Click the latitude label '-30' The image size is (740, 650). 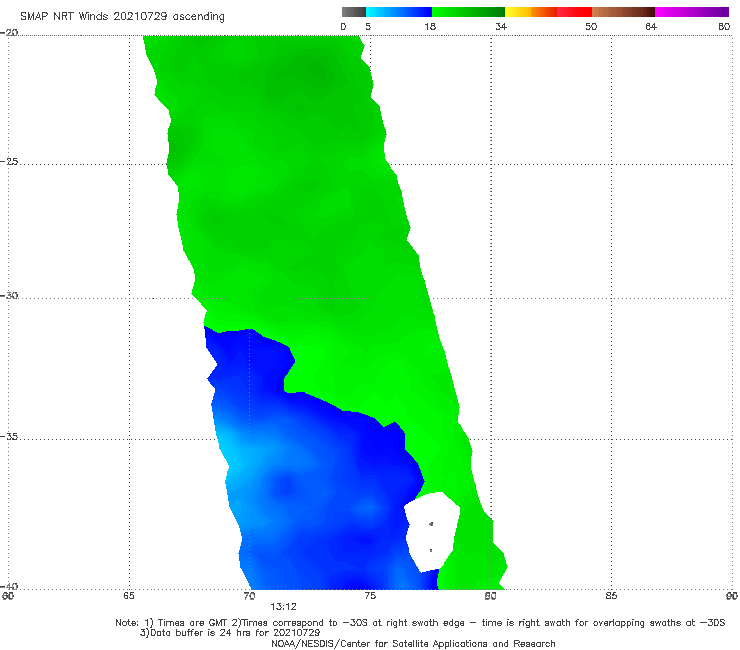(x=9, y=295)
